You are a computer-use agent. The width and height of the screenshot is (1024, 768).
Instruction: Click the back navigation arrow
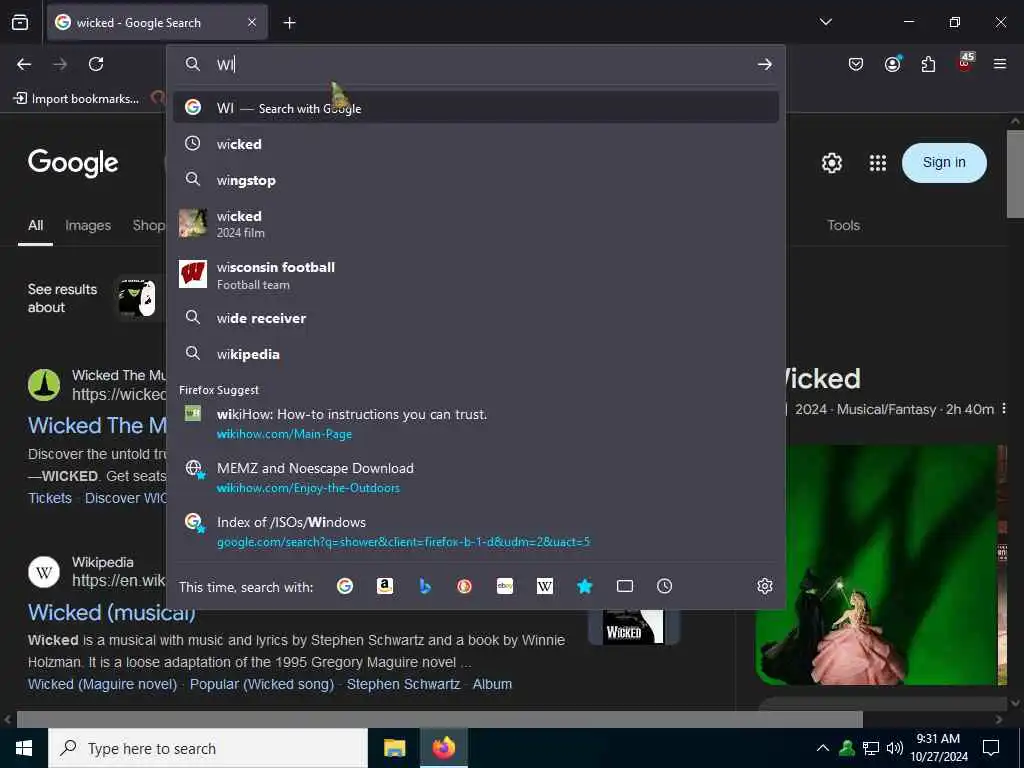[x=24, y=64]
